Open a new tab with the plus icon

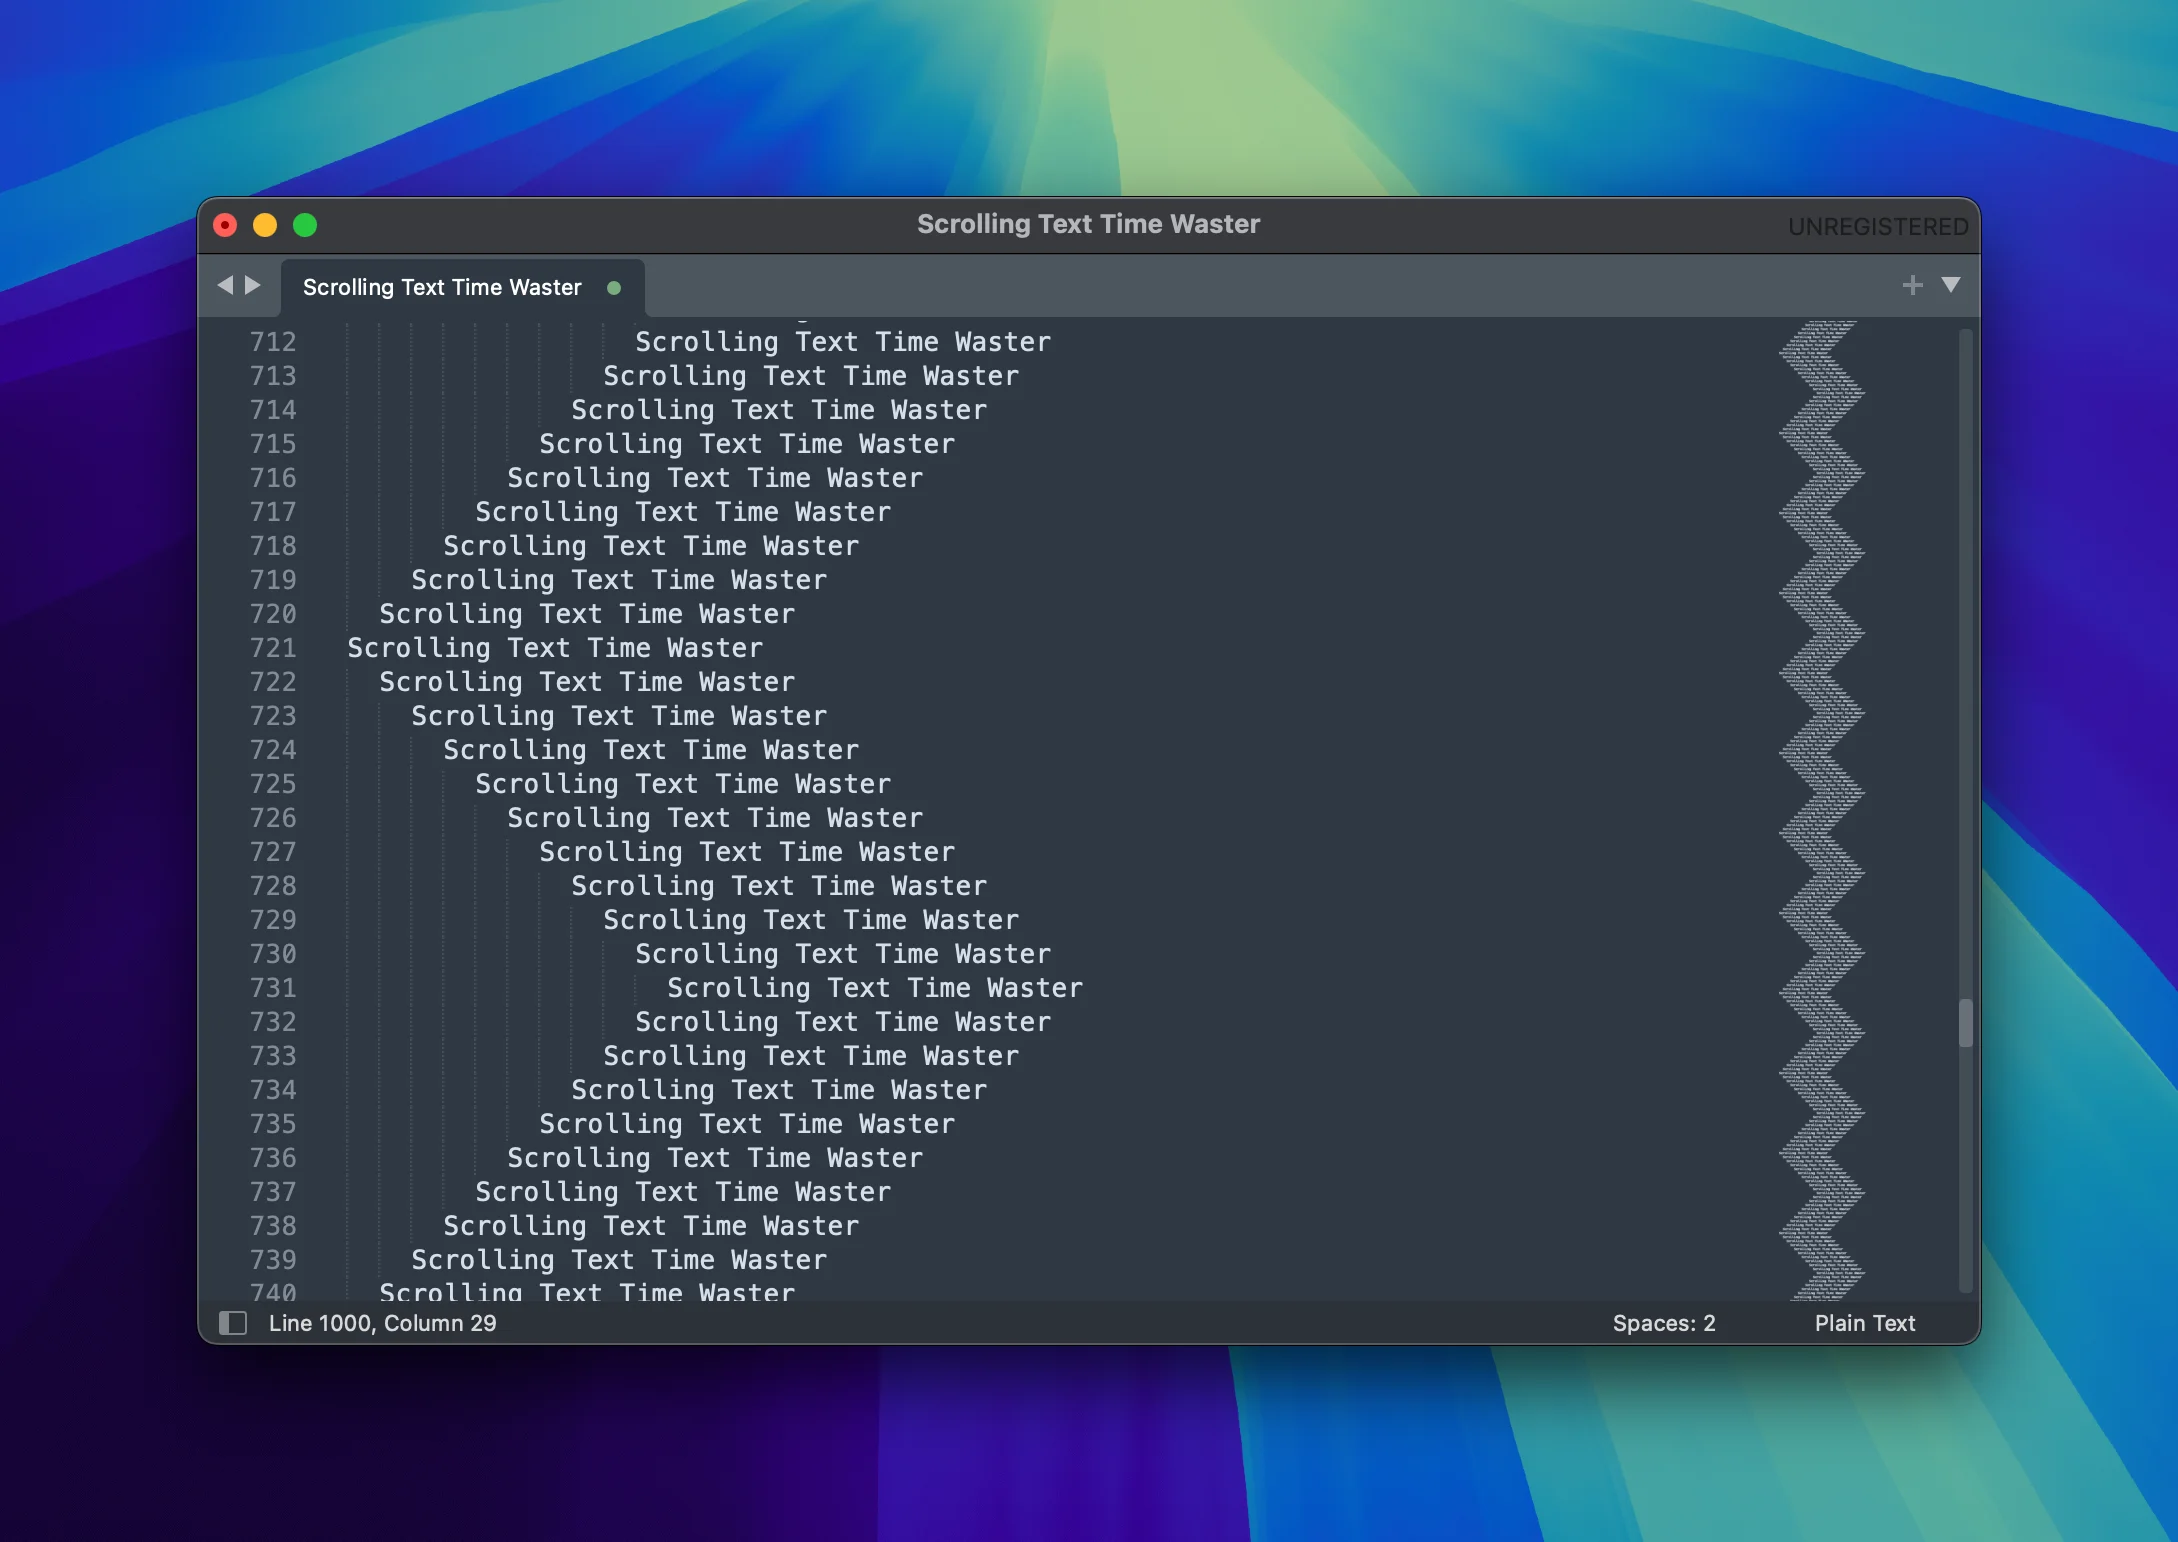pos(1912,285)
